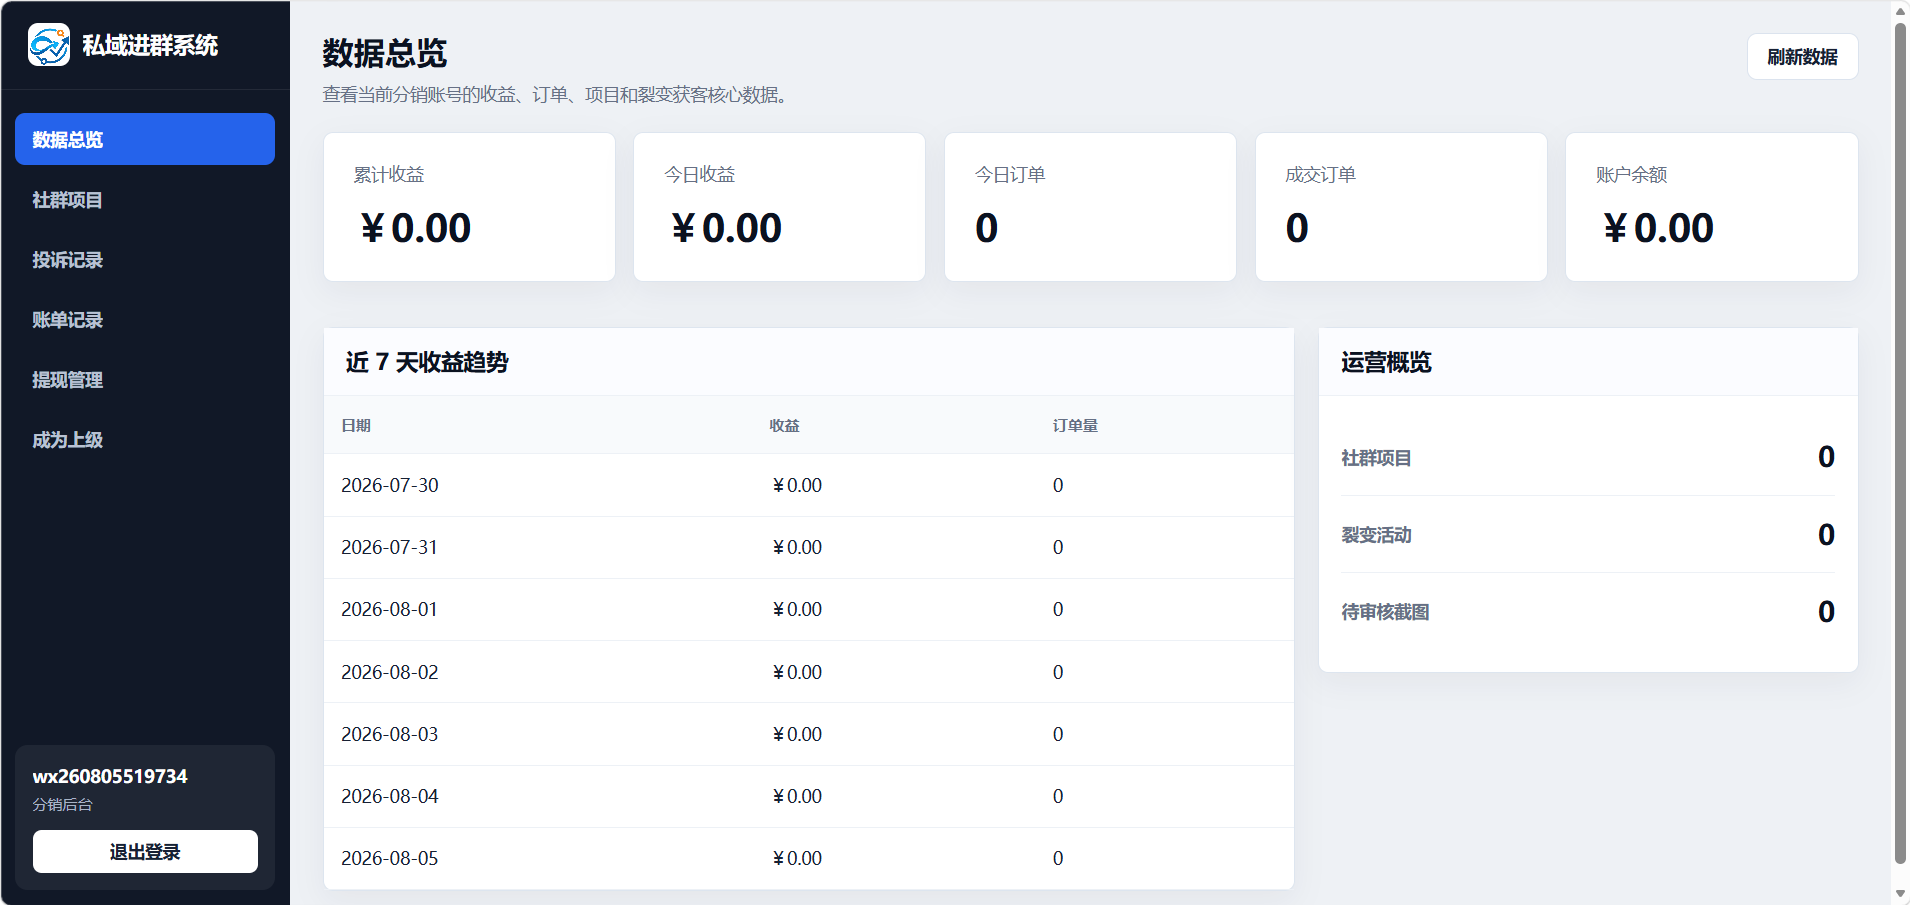Open the 数据总览 menu item

[x=145, y=139]
